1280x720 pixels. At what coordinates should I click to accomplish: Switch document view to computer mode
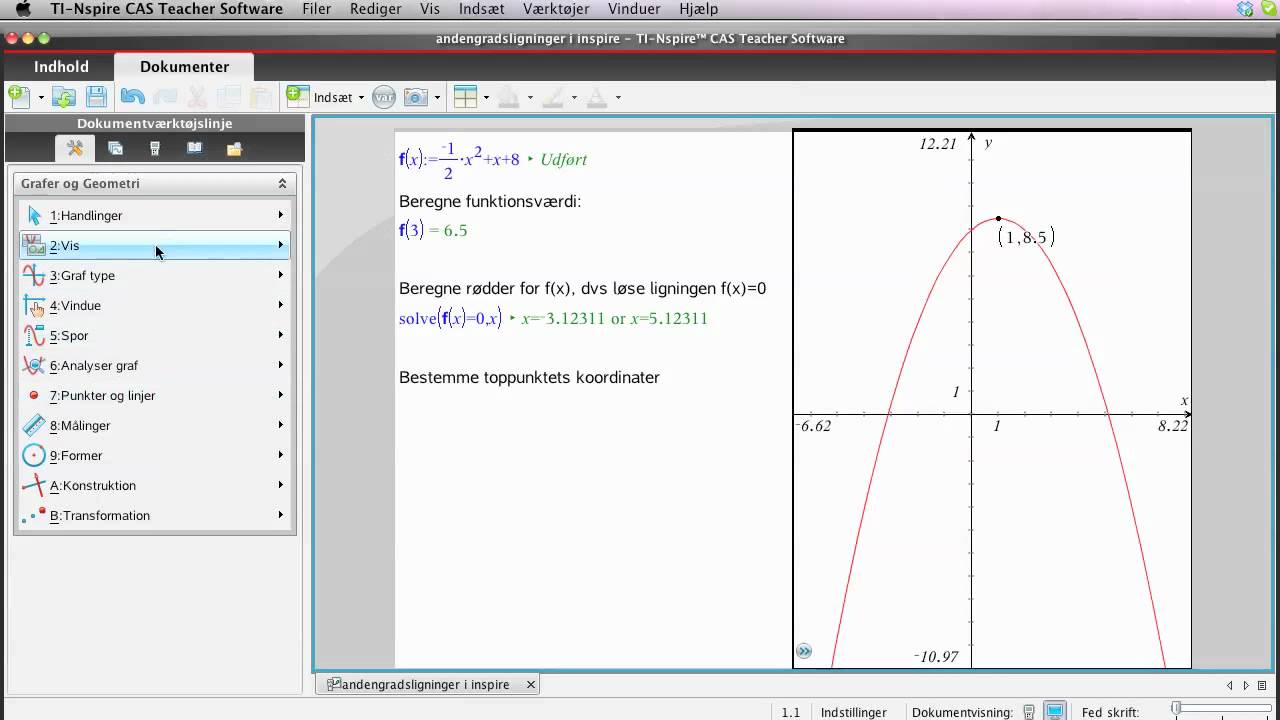[1054, 712]
